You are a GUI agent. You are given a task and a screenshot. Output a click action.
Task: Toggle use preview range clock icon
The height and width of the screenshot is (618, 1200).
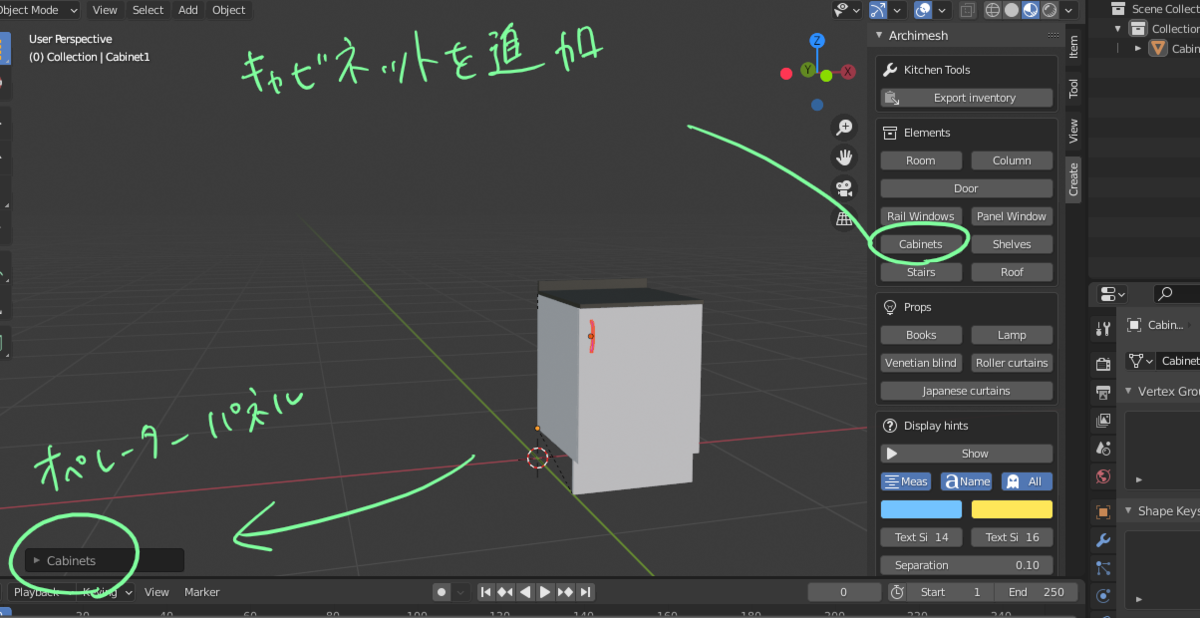click(897, 592)
